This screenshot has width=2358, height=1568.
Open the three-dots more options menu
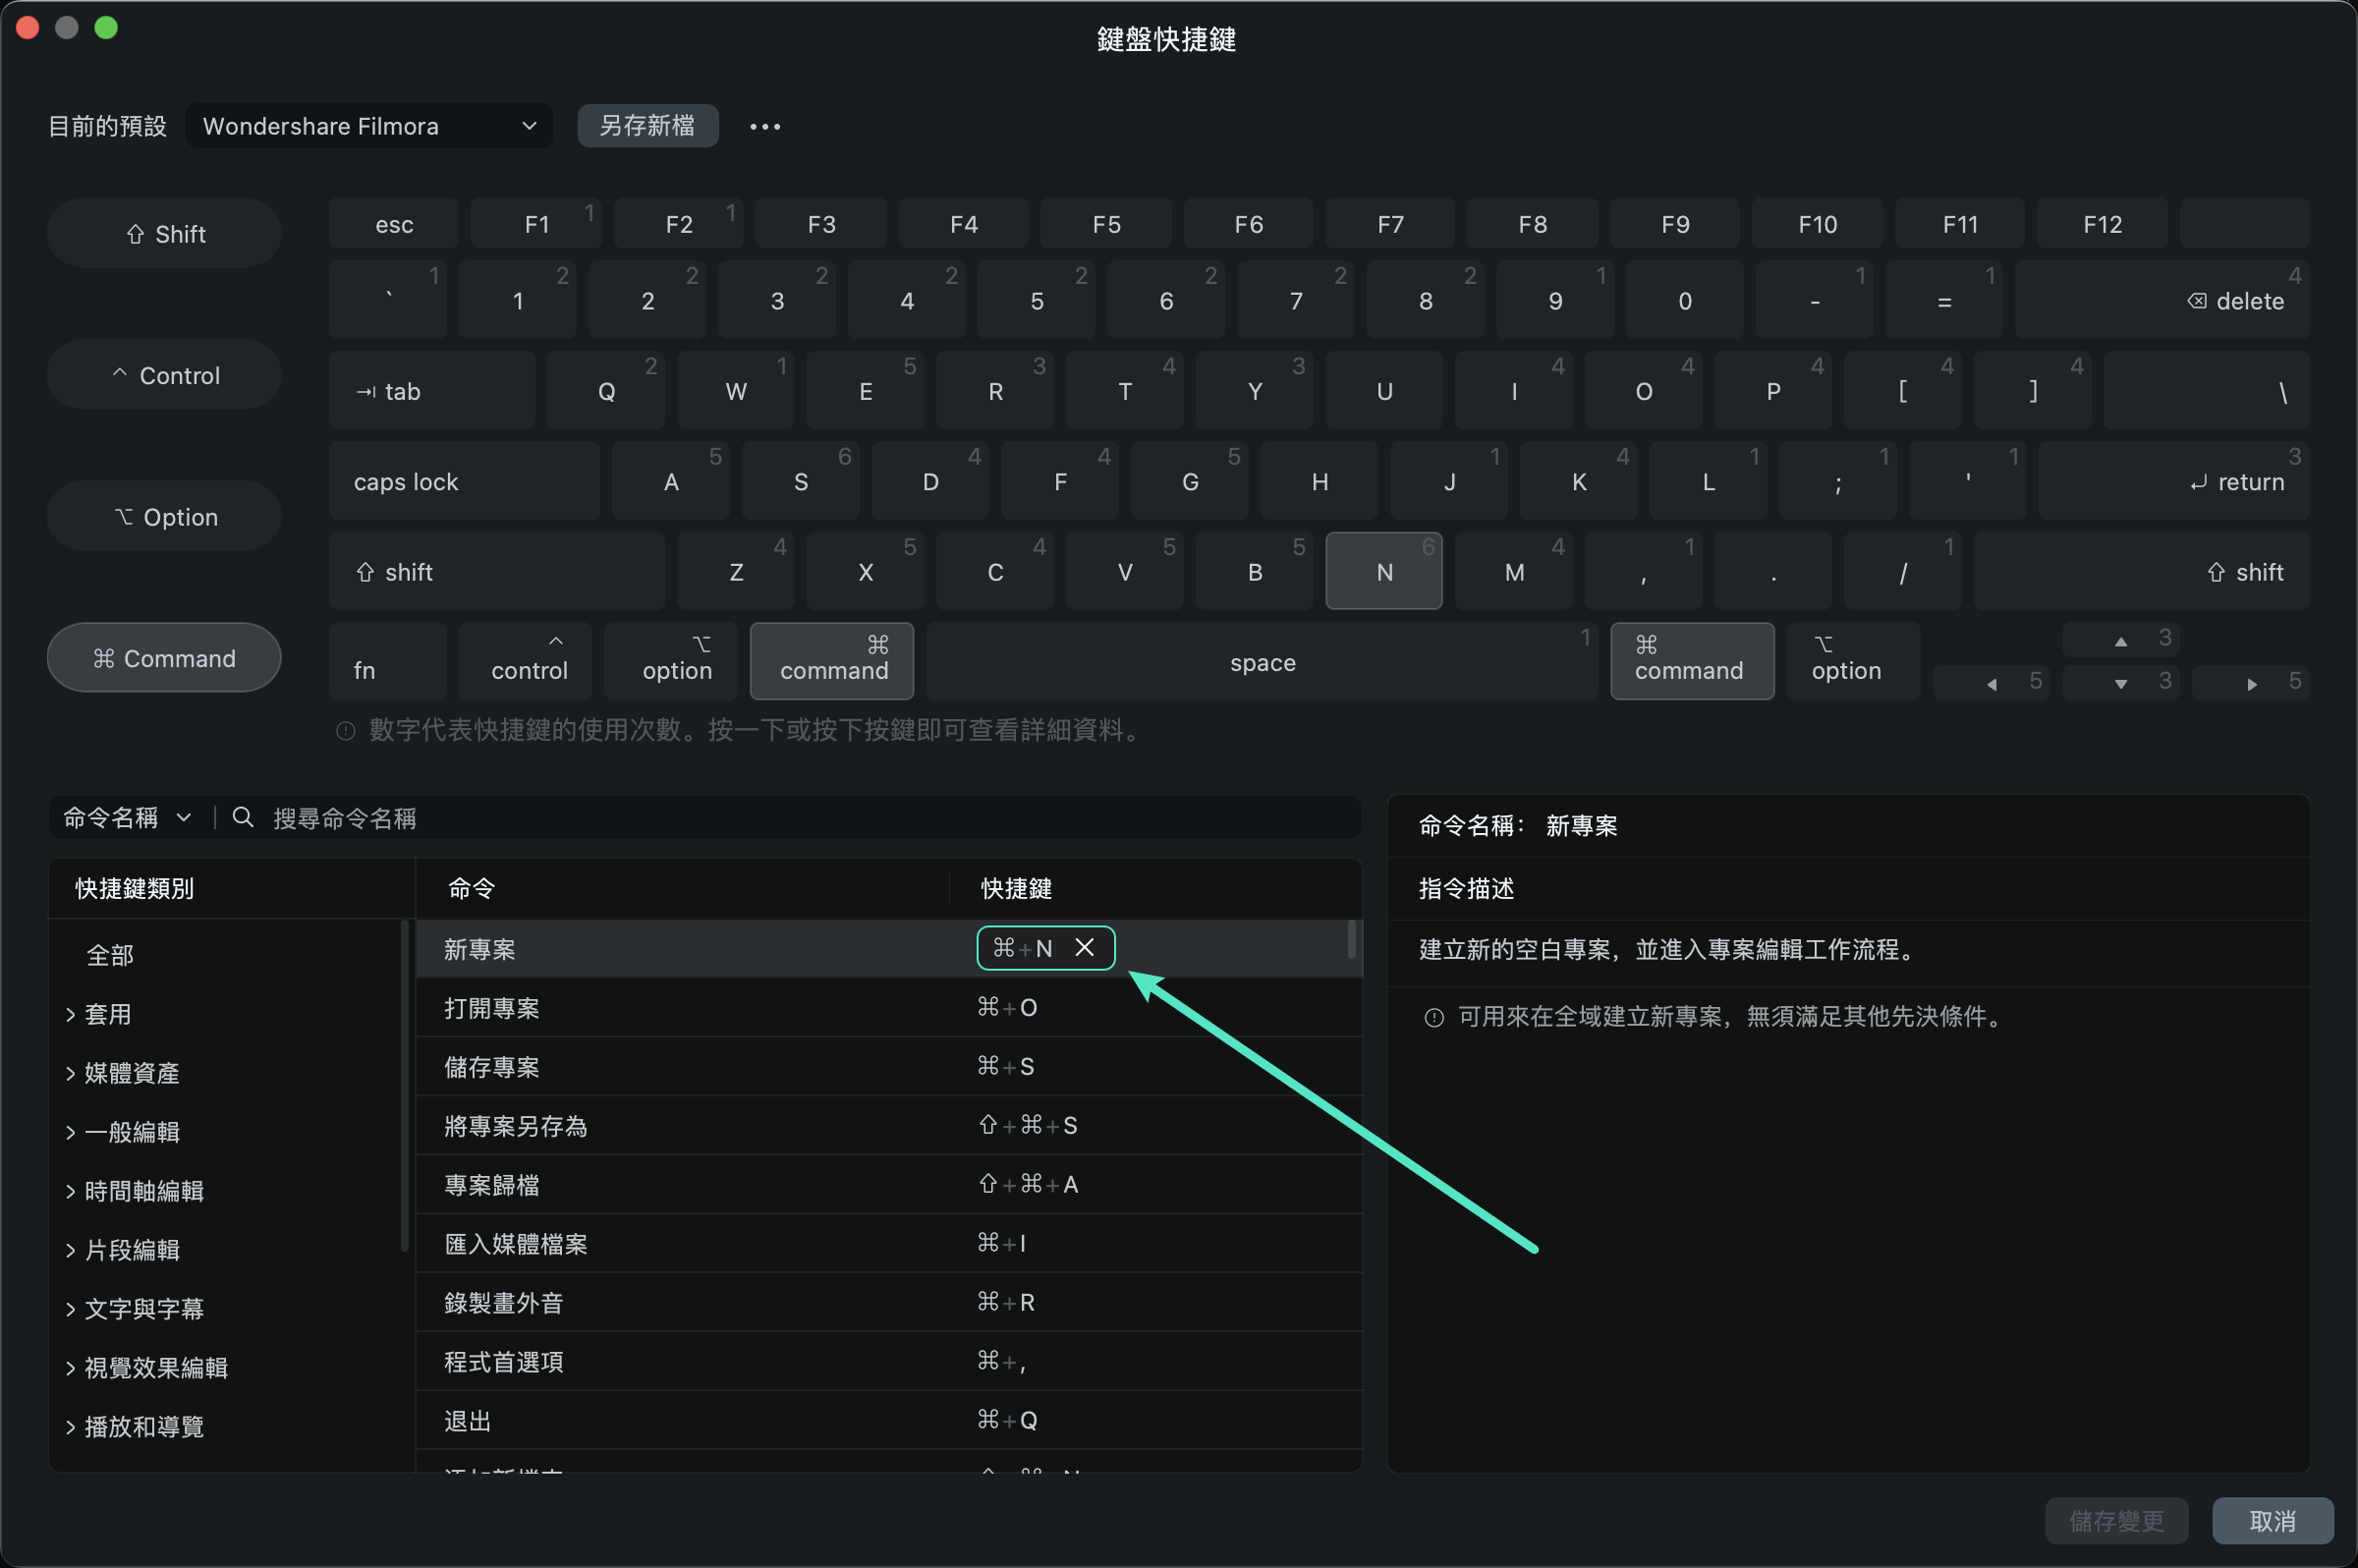(765, 127)
